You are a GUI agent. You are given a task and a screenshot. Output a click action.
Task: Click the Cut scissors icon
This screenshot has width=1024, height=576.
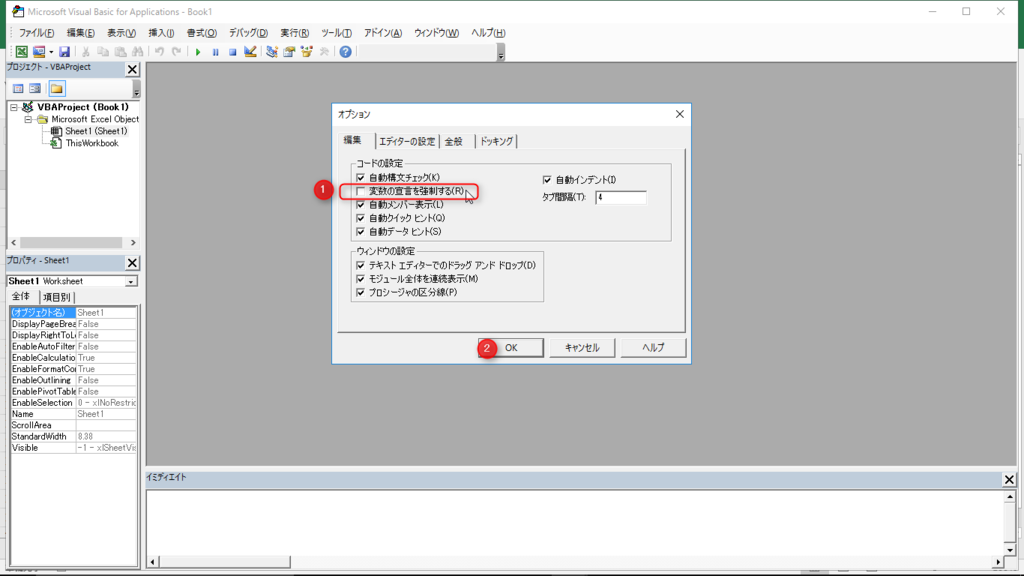point(86,52)
